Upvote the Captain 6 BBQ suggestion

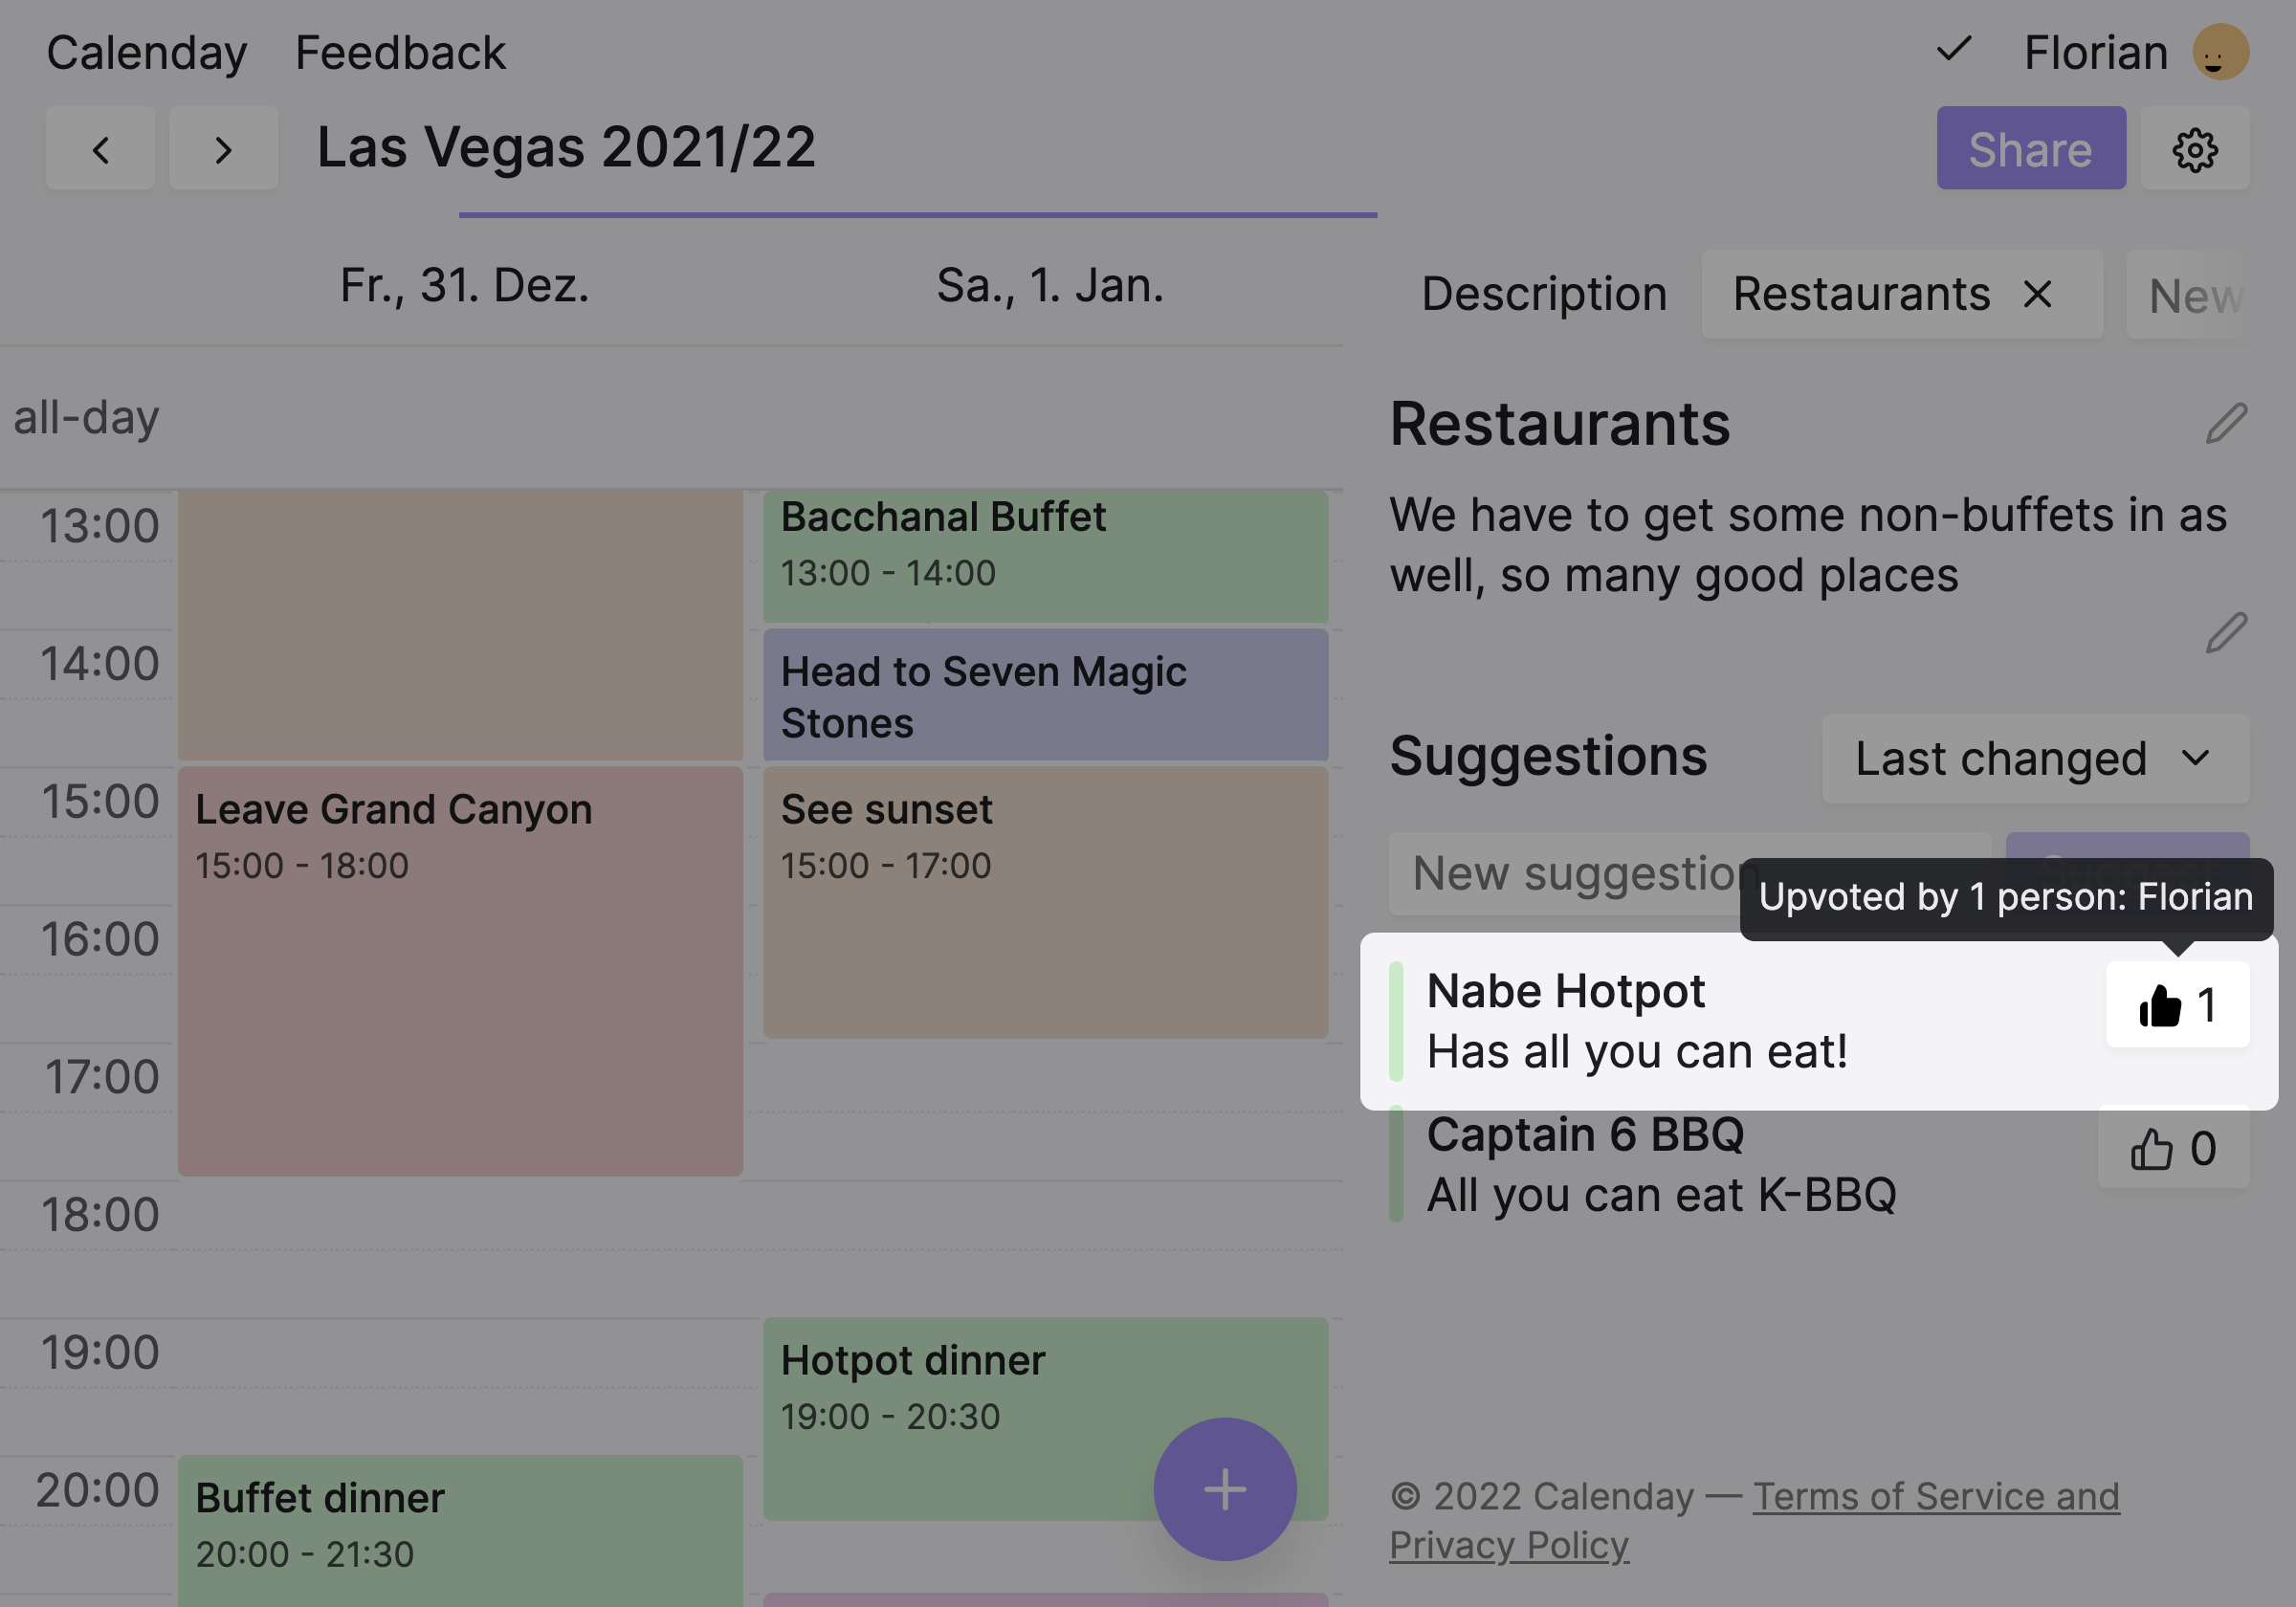2173,1148
